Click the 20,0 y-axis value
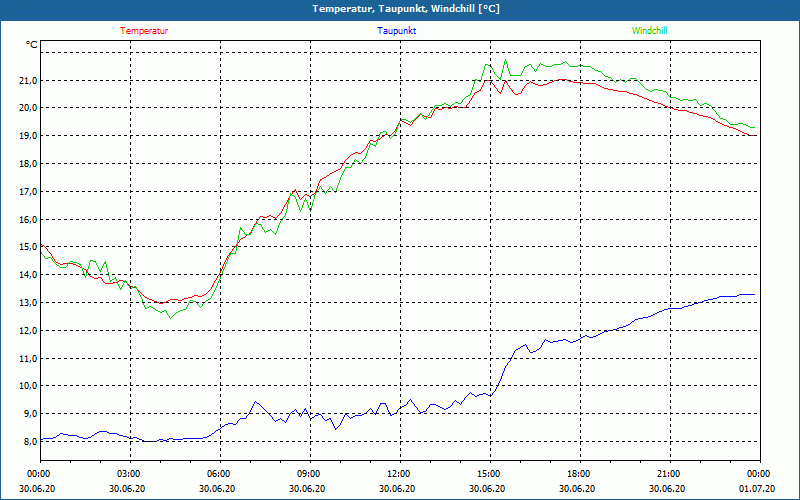 [29, 108]
